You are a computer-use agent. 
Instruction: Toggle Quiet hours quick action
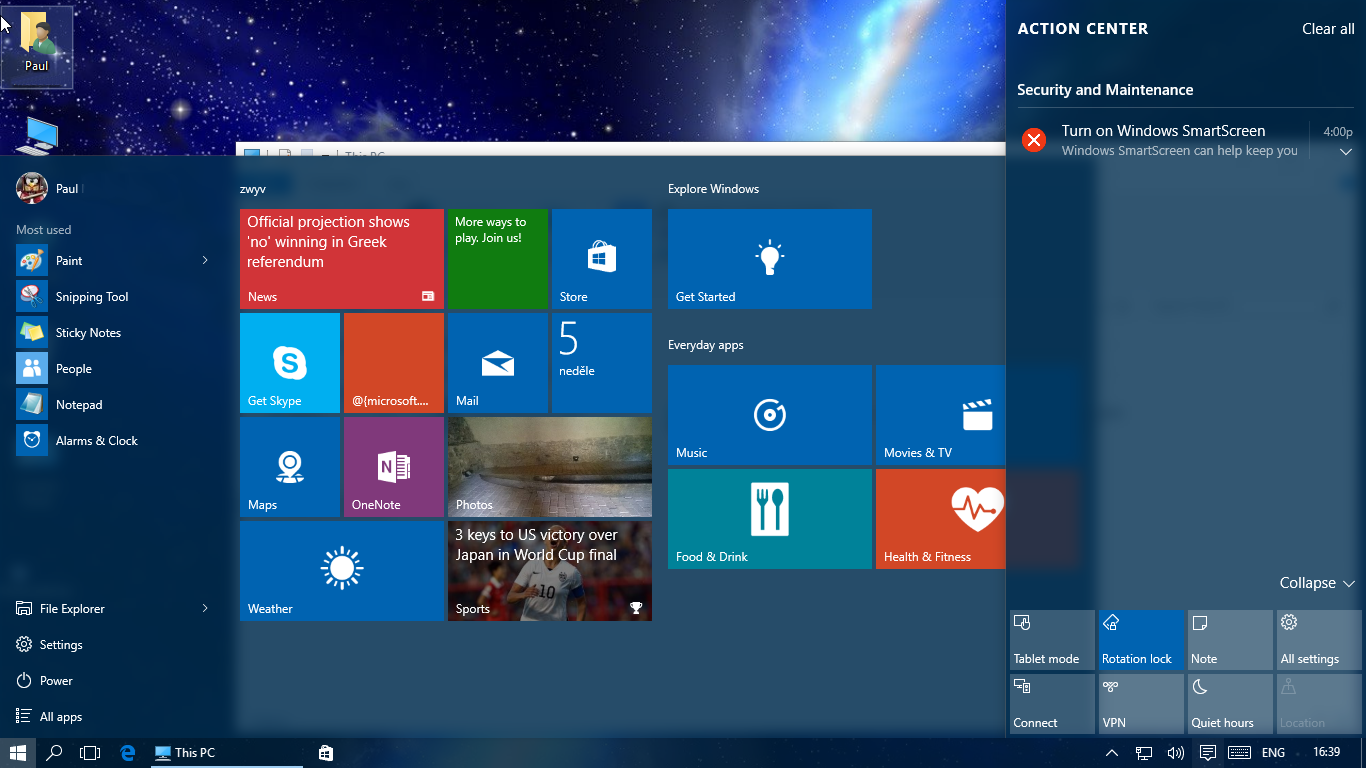tap(1230, 704)
